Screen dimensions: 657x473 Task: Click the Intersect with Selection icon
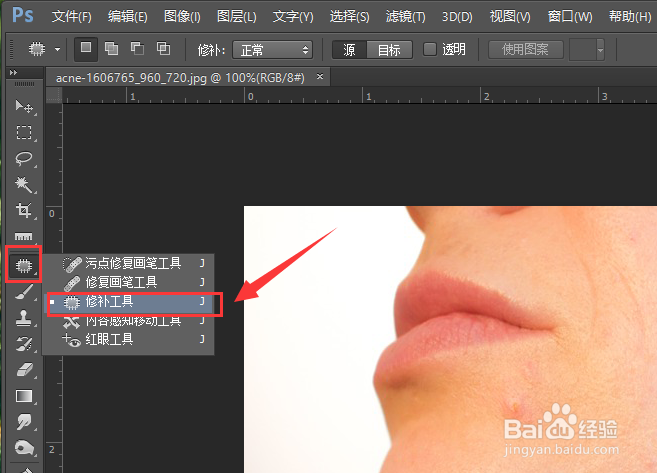pyautogui.click(x=163, y=49)
